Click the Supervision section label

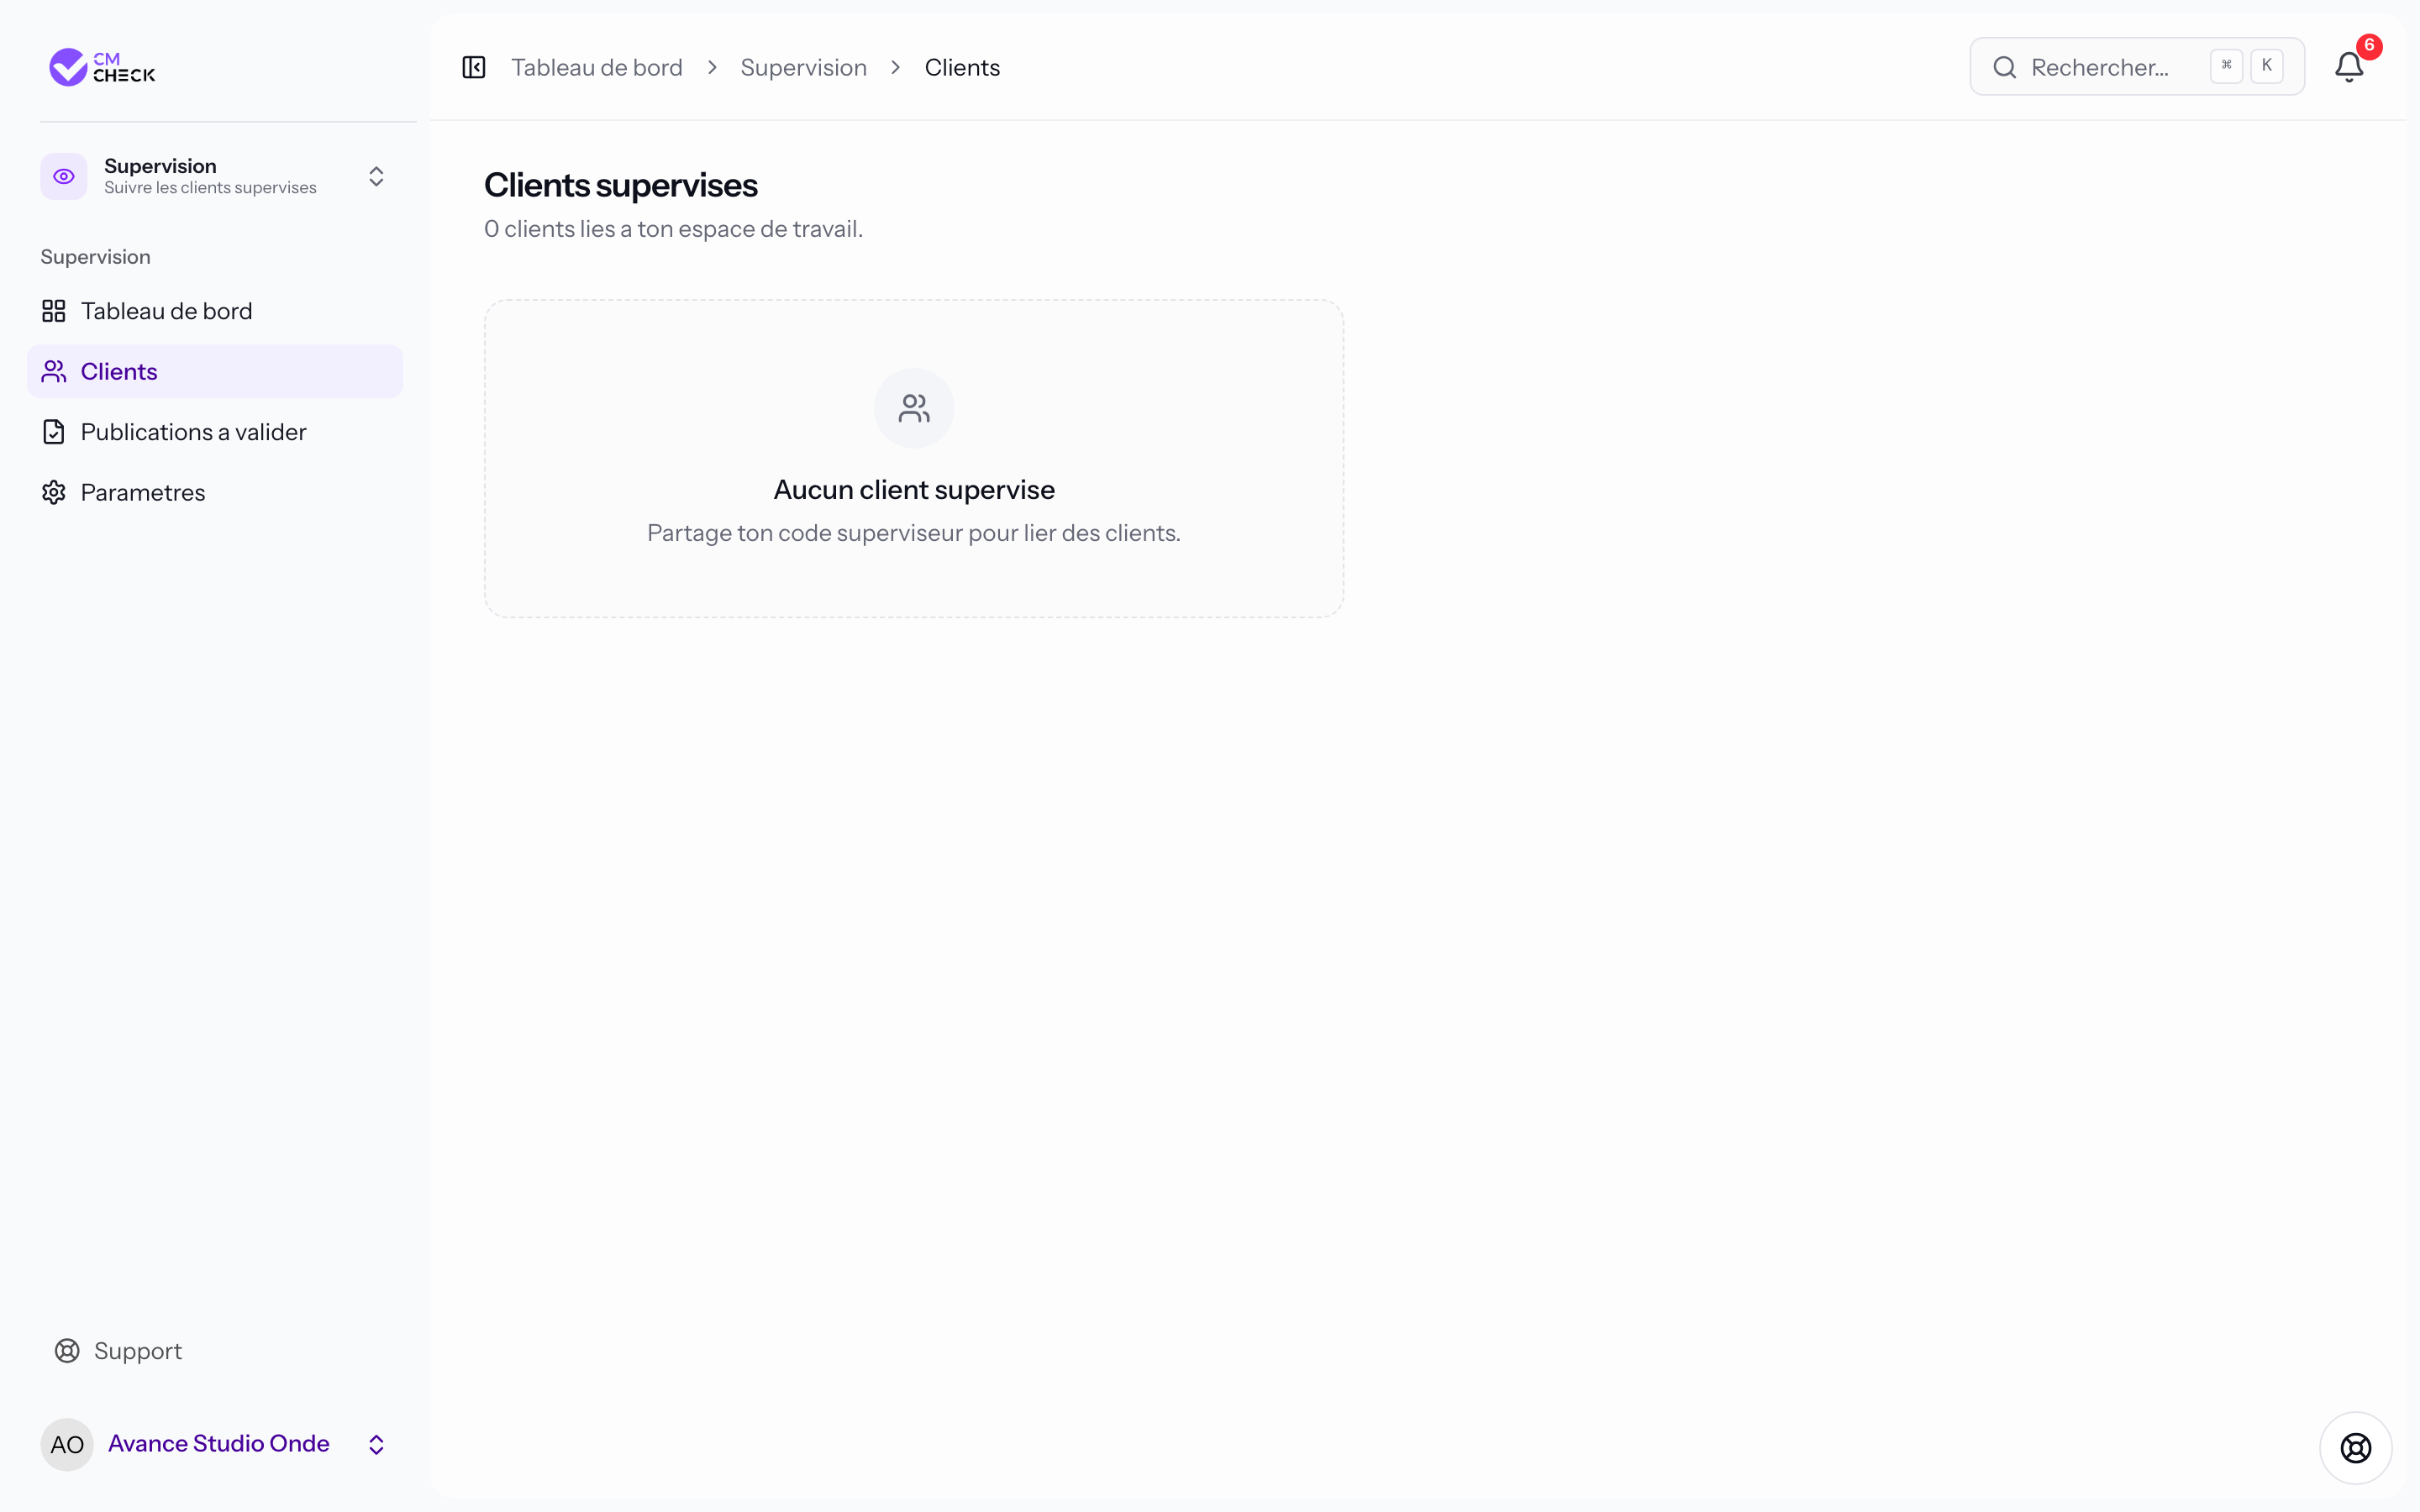click(95, 257)
